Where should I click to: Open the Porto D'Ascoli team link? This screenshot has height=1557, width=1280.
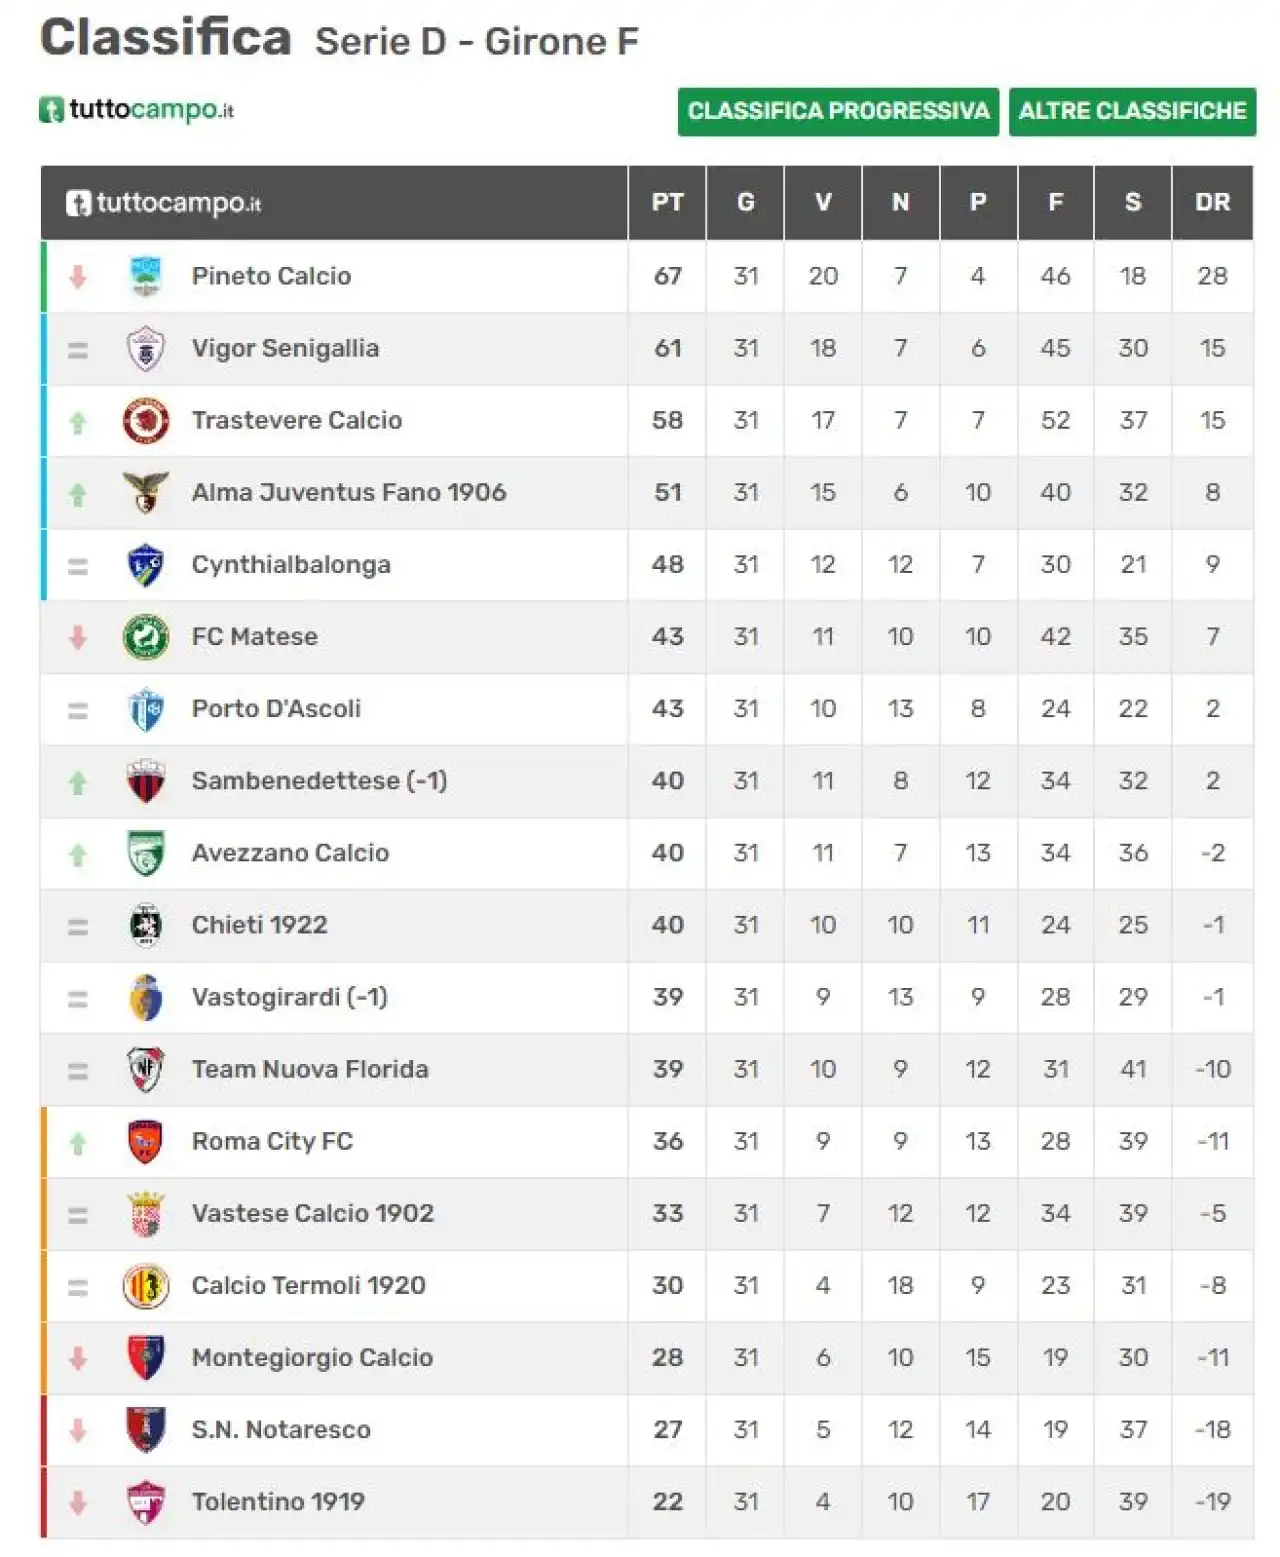[x=276, y=709]
